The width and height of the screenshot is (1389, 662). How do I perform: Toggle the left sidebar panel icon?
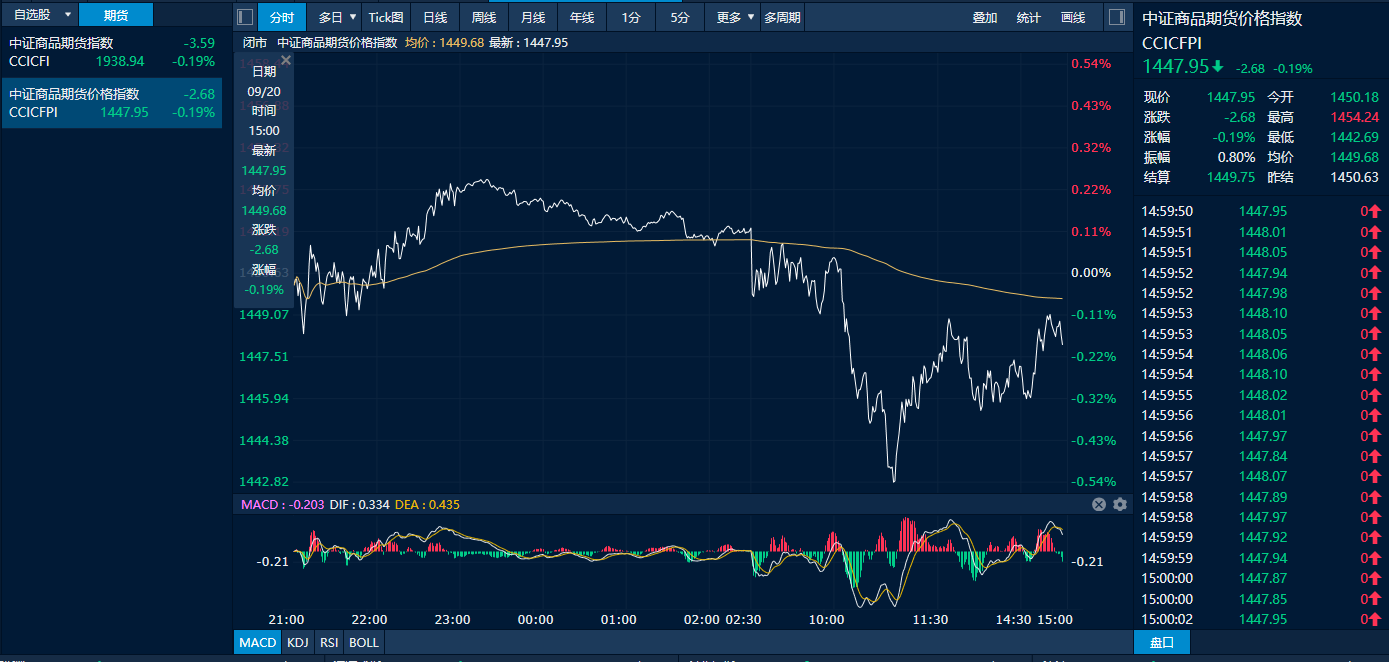pyautogui.click(x=245, y=17)
